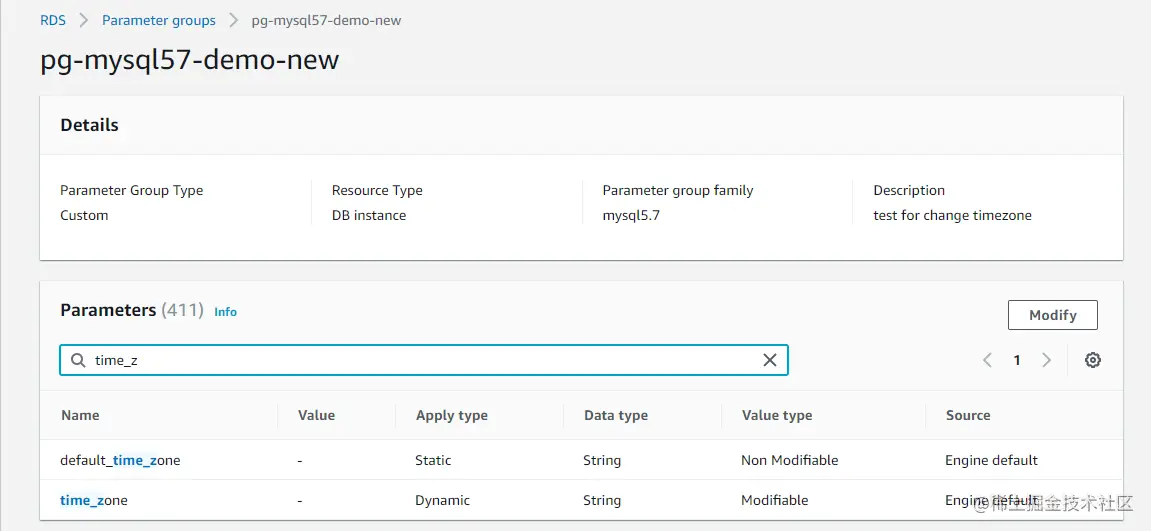Sort by Source column header
1151x531 pixels.
pos(967,415)
